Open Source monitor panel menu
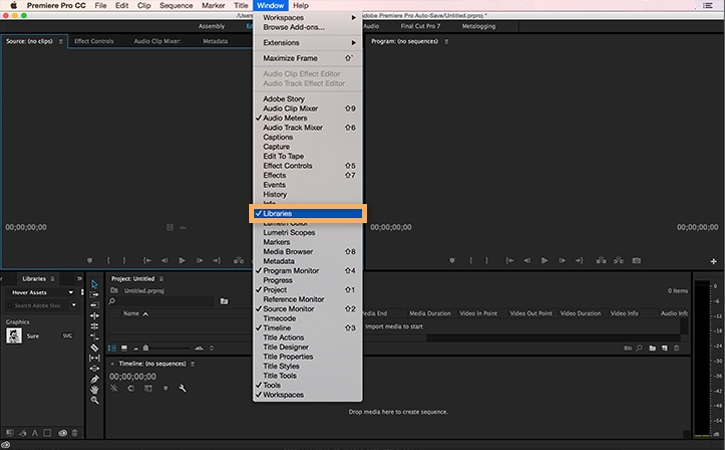The width and height of the screenshot is (725, 450). click(61, 41)
